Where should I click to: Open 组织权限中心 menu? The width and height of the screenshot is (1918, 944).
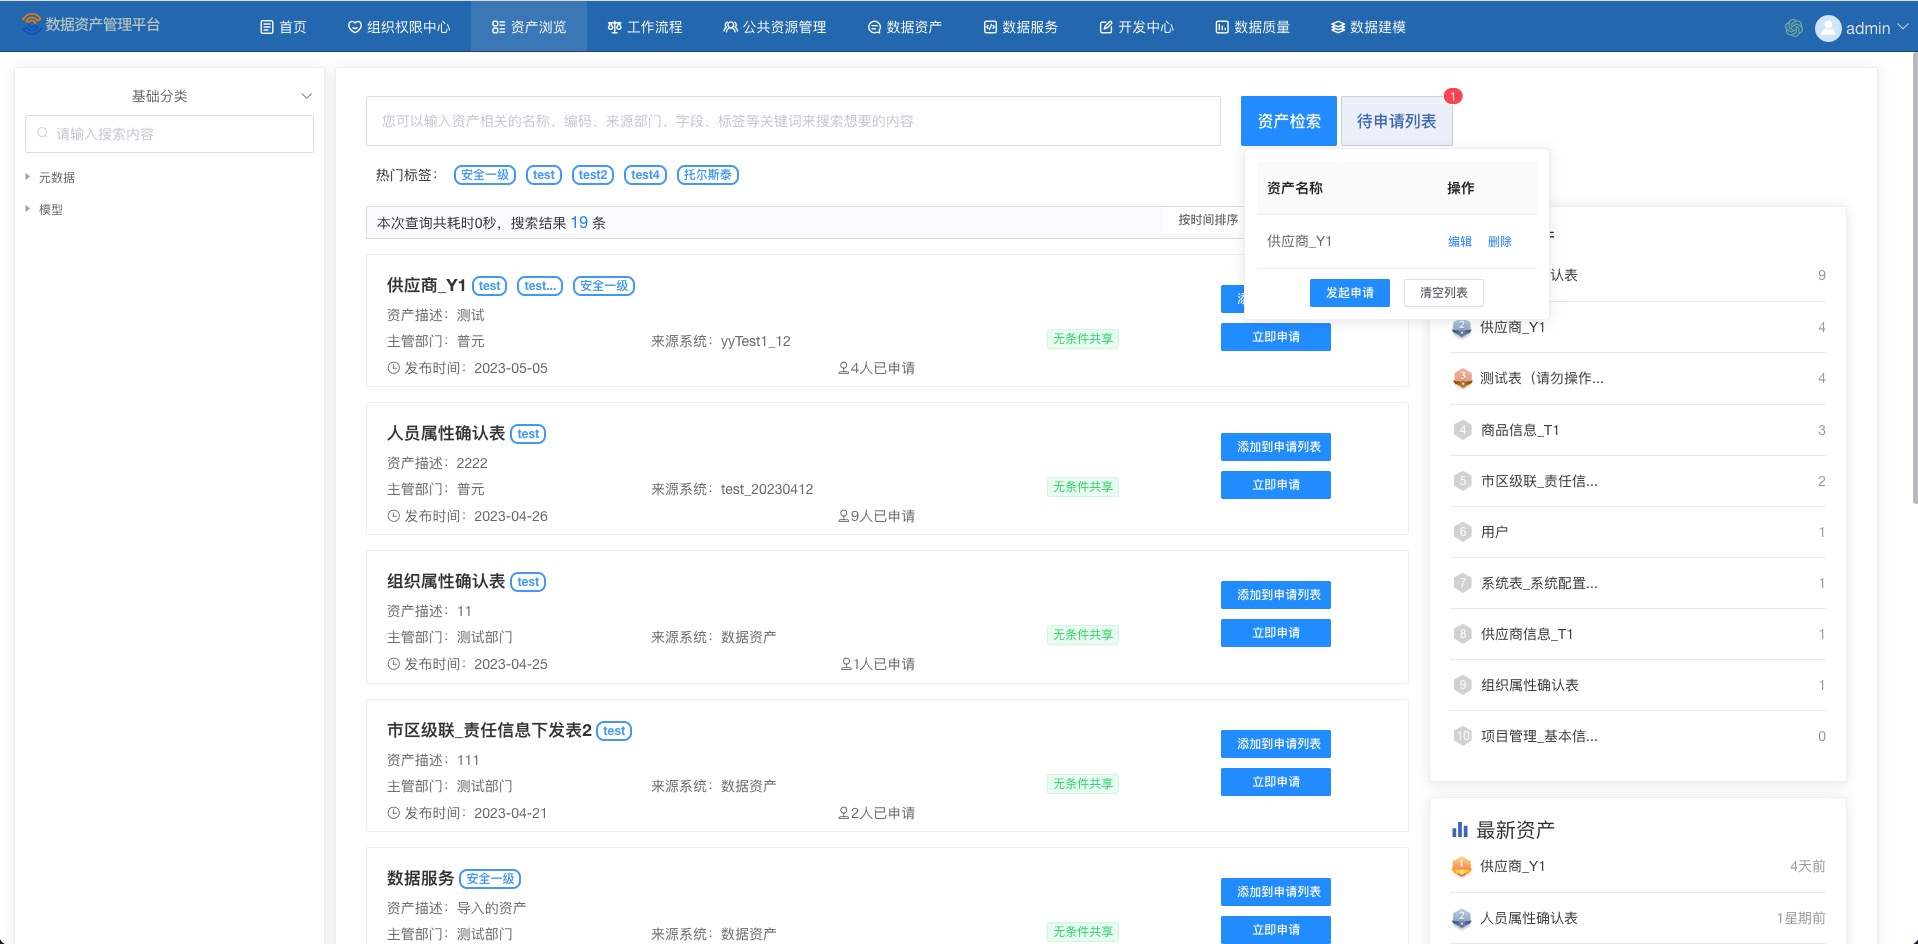click(x=398, y=27)
